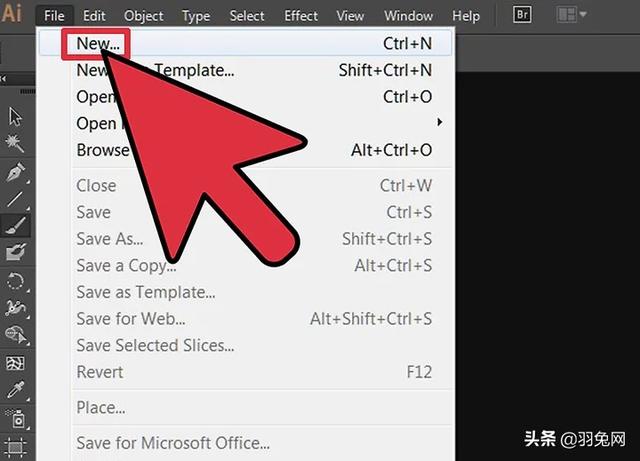Click the Close menu entry
Screen dimensions: 640x461
pyautogui.click(x=246, y=186)
